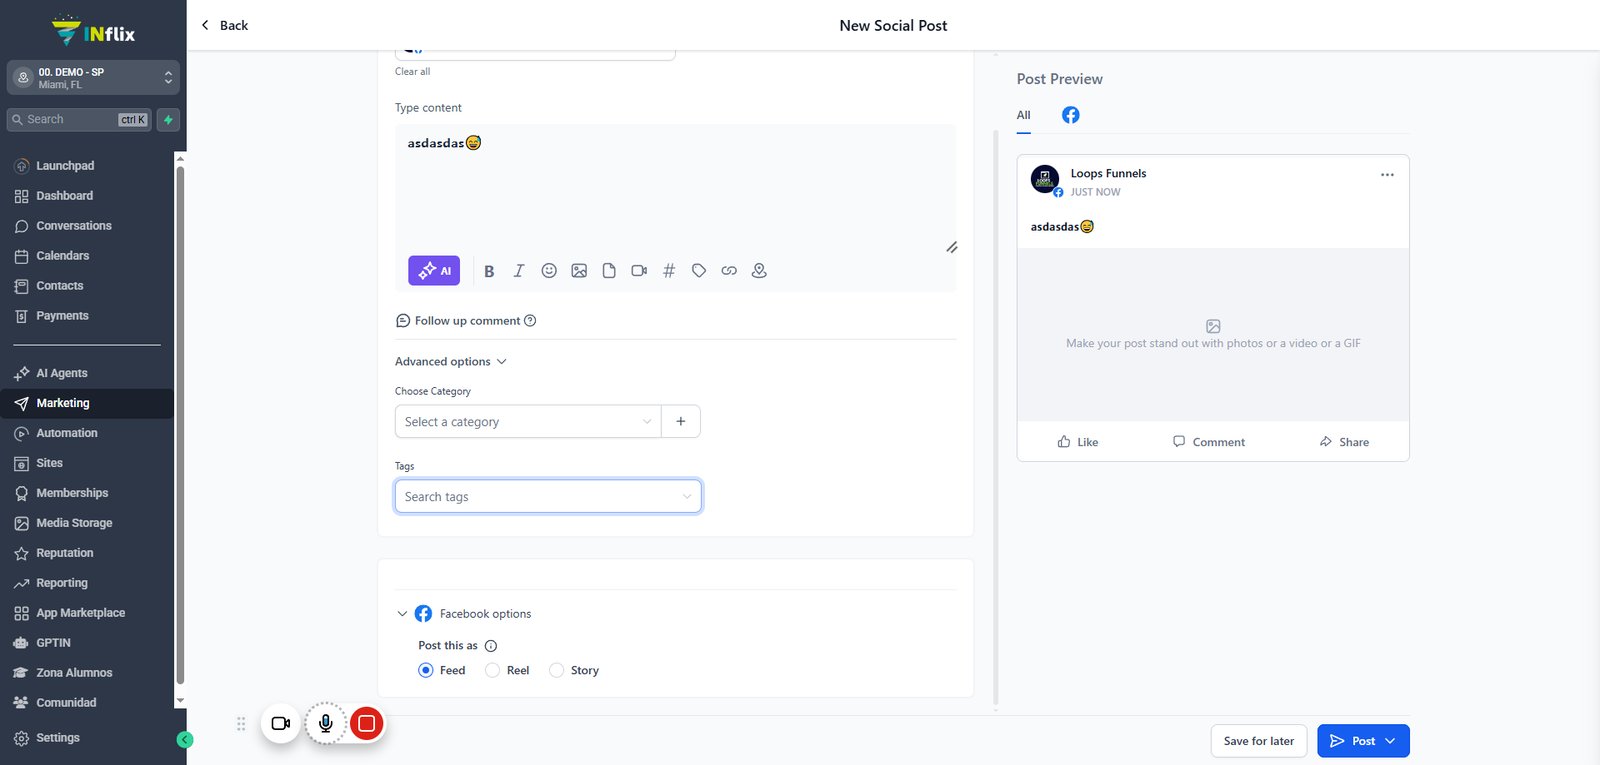Screen dimensions: 1600x765
Task: Insert a hashtag via the # icon
Action: 669,271
